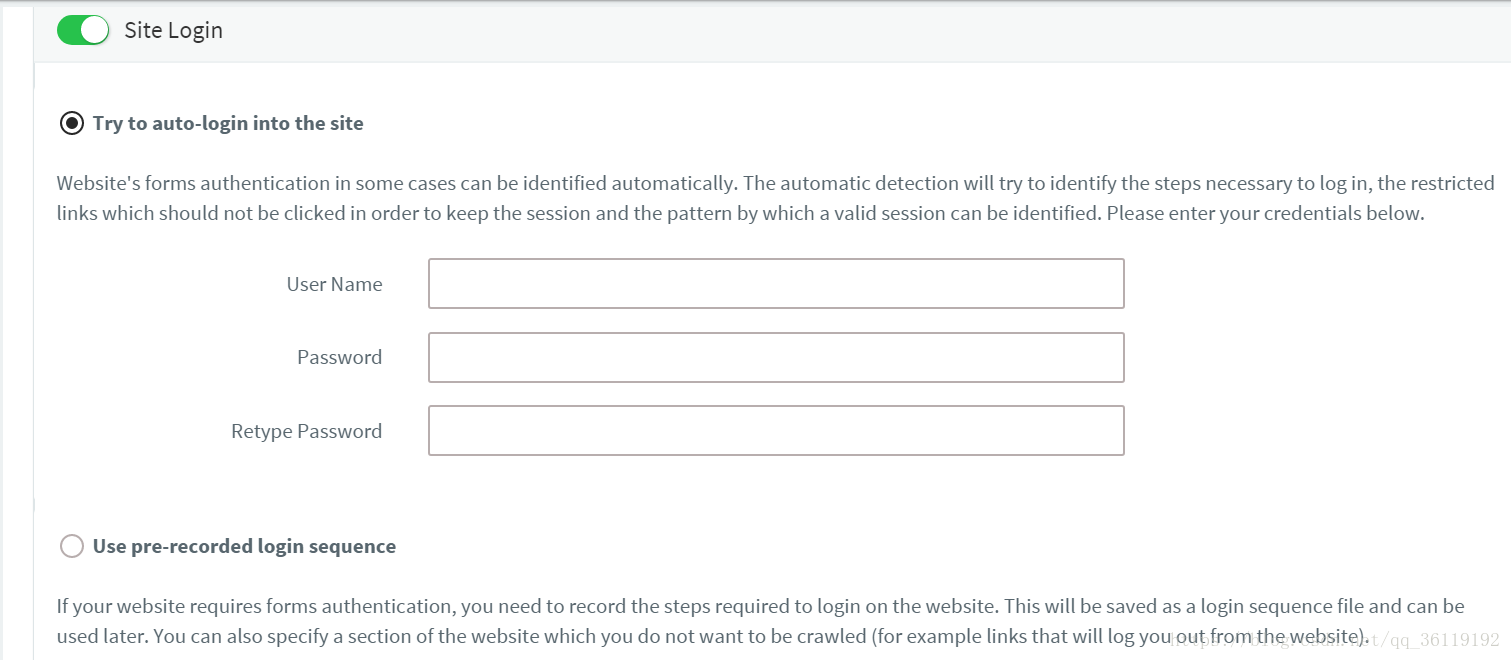Image resolution: width=1511 pixels, height=660 pixels.
Task: Select Use pre-recorded login sequence radio button
Action: pyautogui.click(x=71, y=546)
